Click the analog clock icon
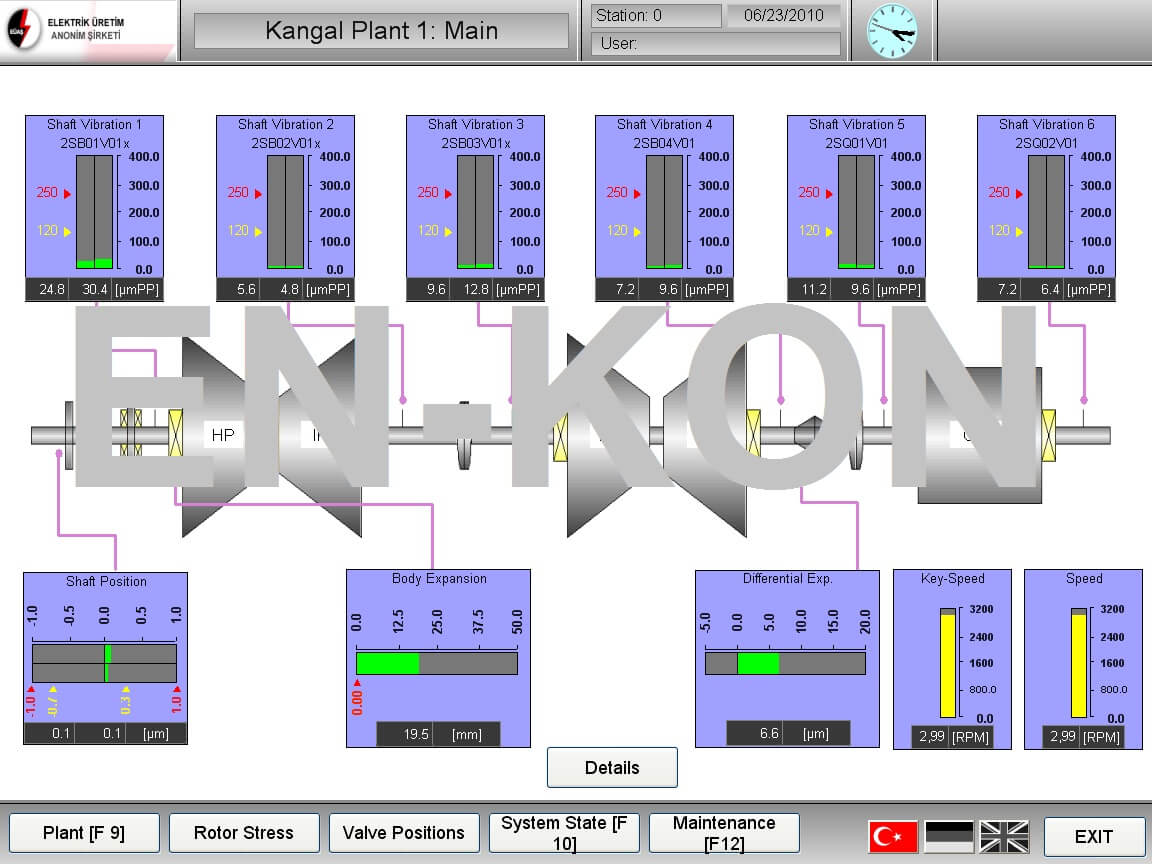The image size is (1152, 864). (x=891, y=31)
